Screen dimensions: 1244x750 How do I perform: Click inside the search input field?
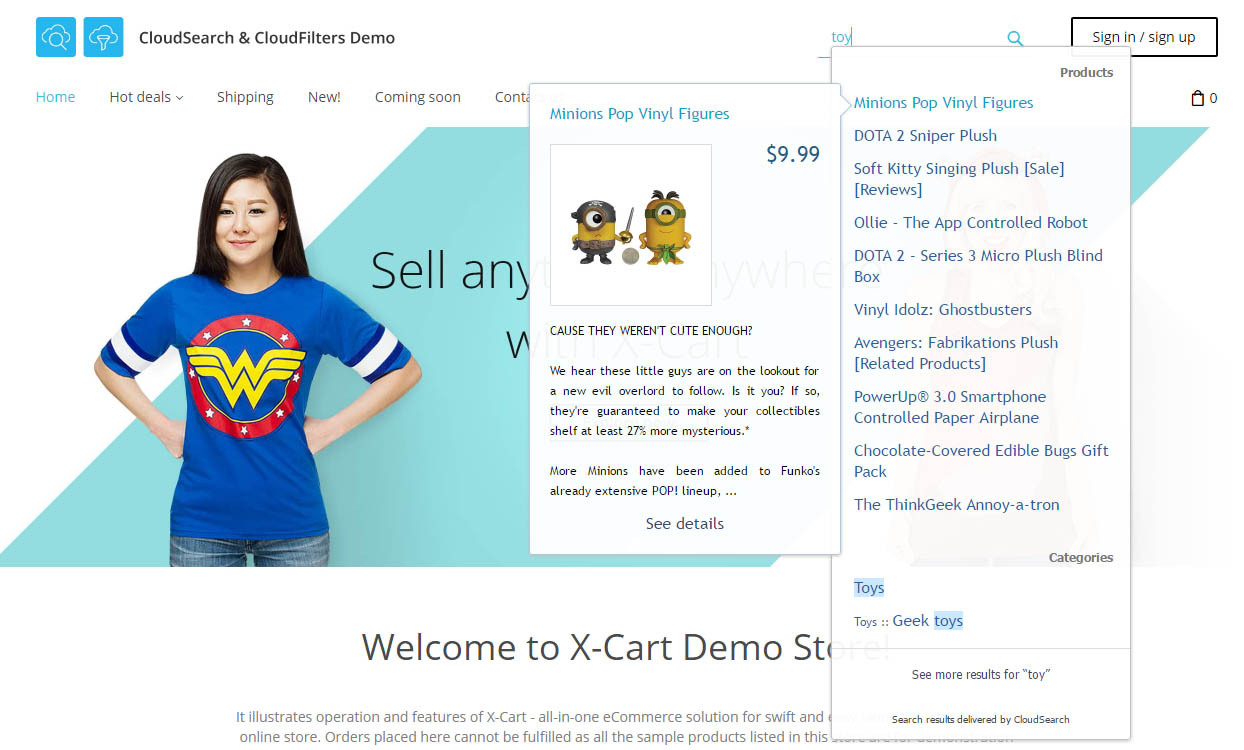(910, 36)
